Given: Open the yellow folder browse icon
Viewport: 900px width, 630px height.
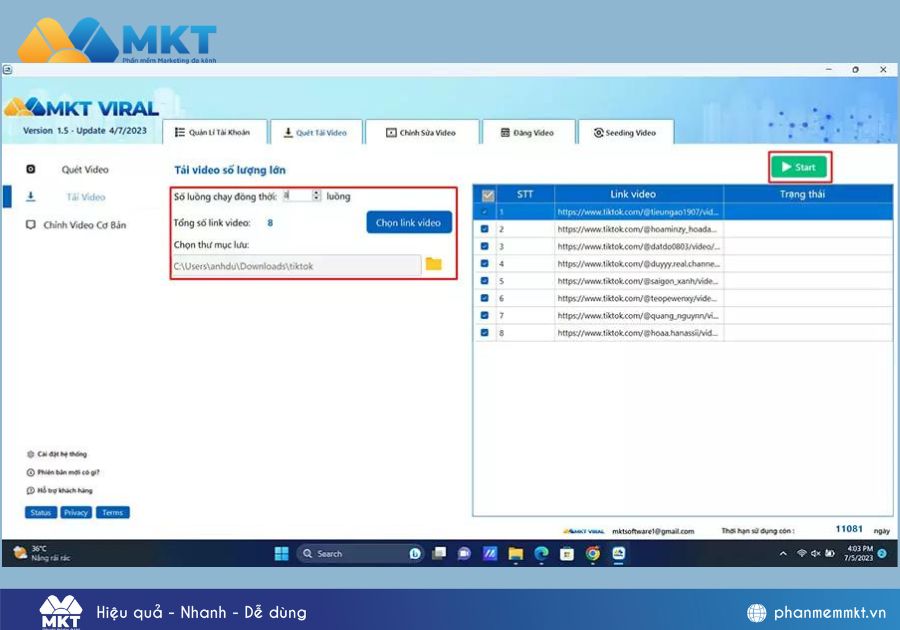Looking at the screenshot, I should coord(433,264).
